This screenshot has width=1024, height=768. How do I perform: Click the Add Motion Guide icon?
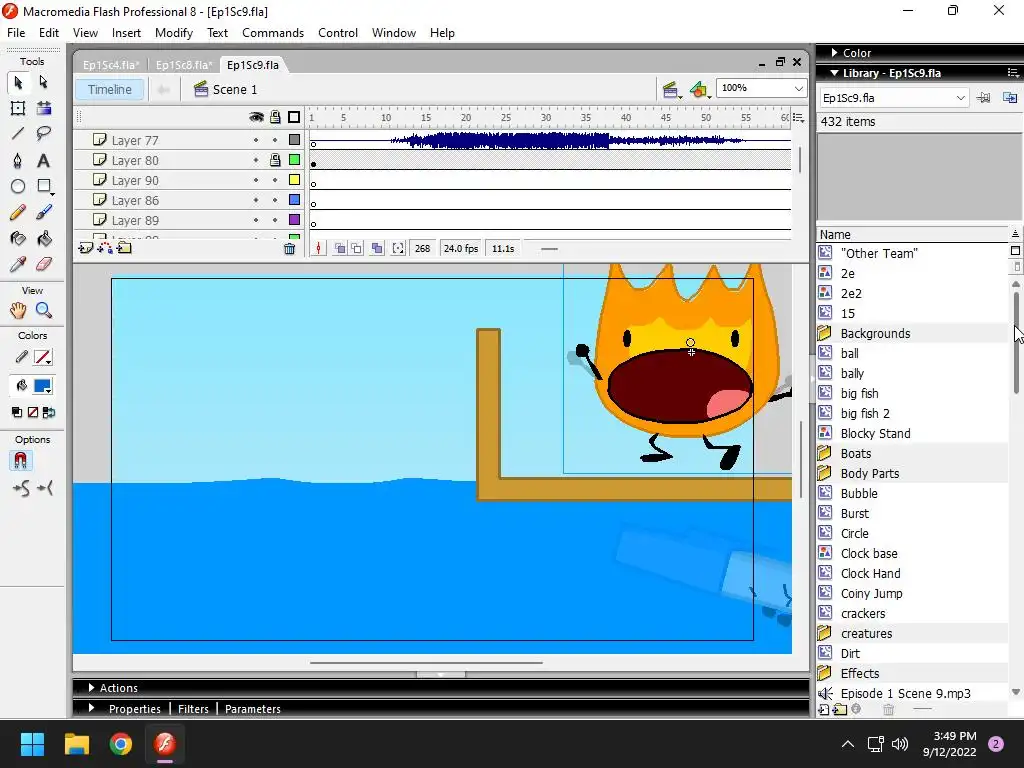click(x=104, y=248)
